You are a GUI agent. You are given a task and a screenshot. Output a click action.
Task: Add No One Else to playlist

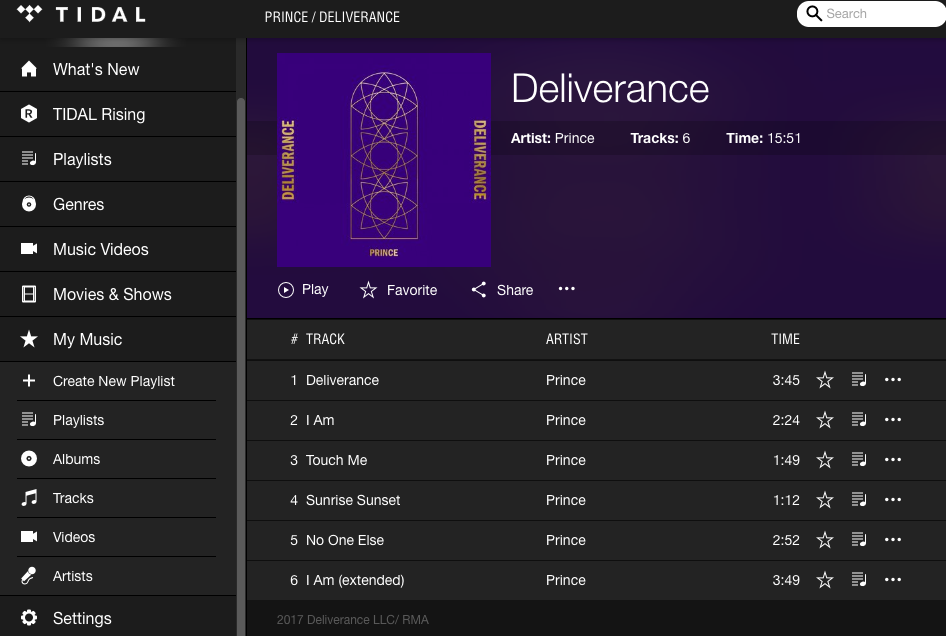[859, 540]
